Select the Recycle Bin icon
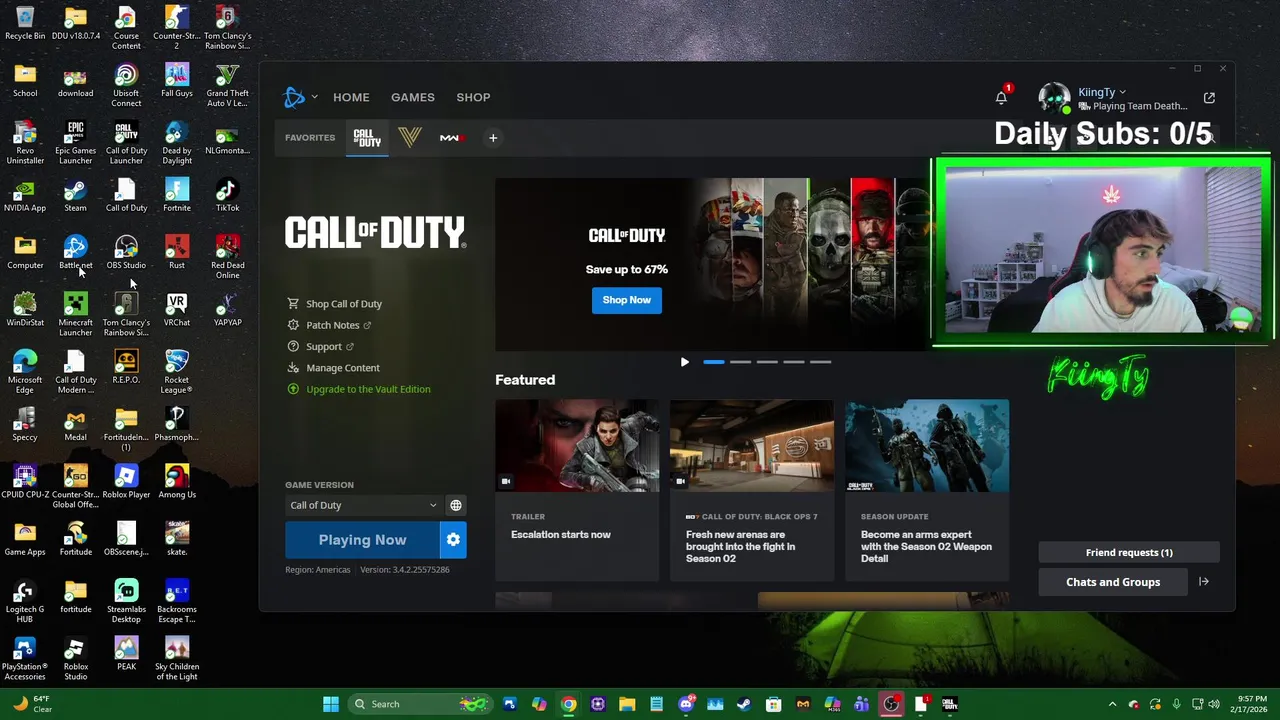1280x720 pixels. click(x=25, y=23)
